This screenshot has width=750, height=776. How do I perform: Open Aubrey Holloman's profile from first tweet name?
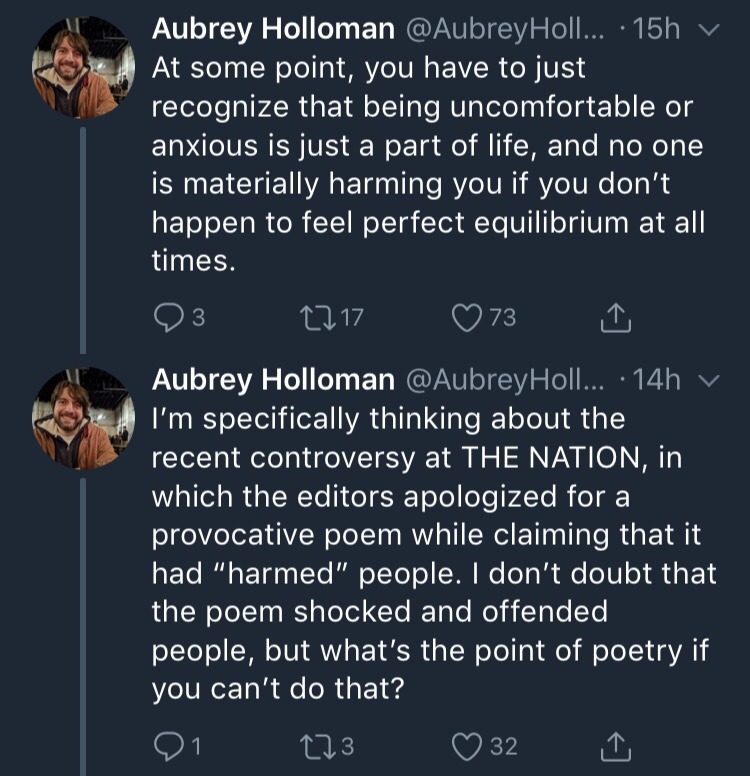pos(273,30)
